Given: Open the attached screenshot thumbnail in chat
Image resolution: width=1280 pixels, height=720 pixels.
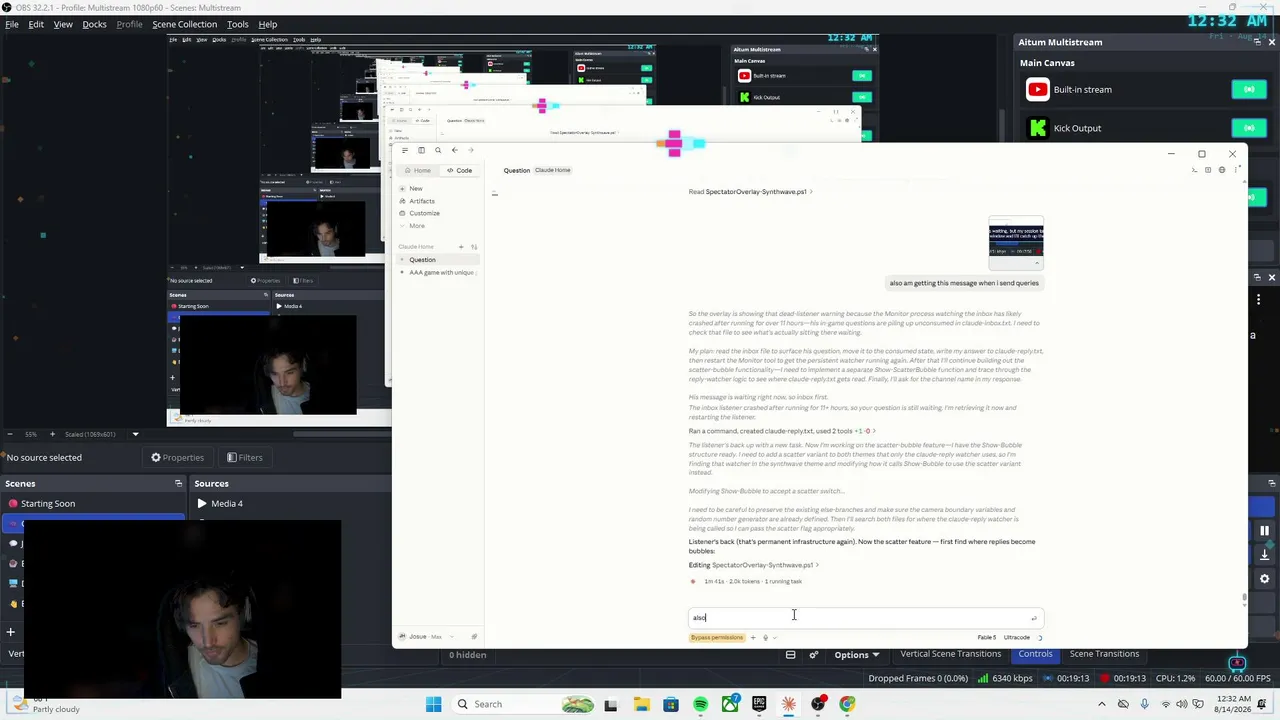Looking at the screenshot, I should click(1016, 243).
